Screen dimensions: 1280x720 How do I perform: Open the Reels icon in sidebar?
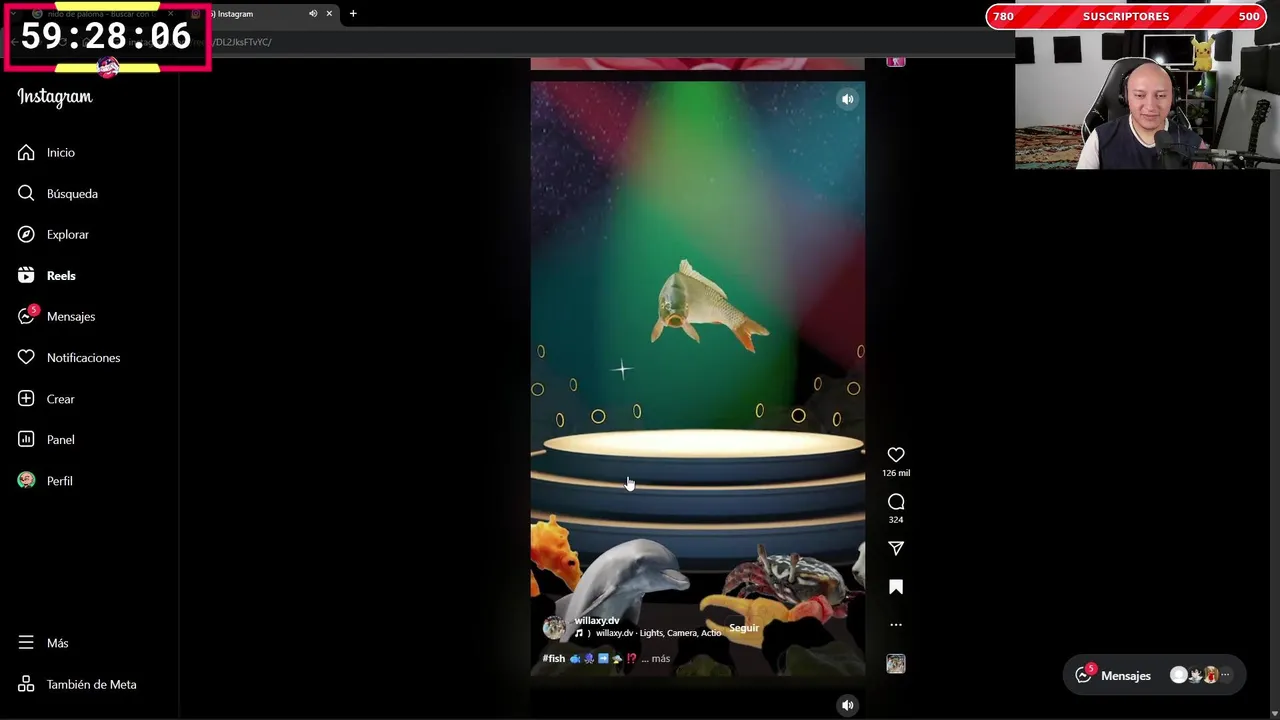coord(26,275)
